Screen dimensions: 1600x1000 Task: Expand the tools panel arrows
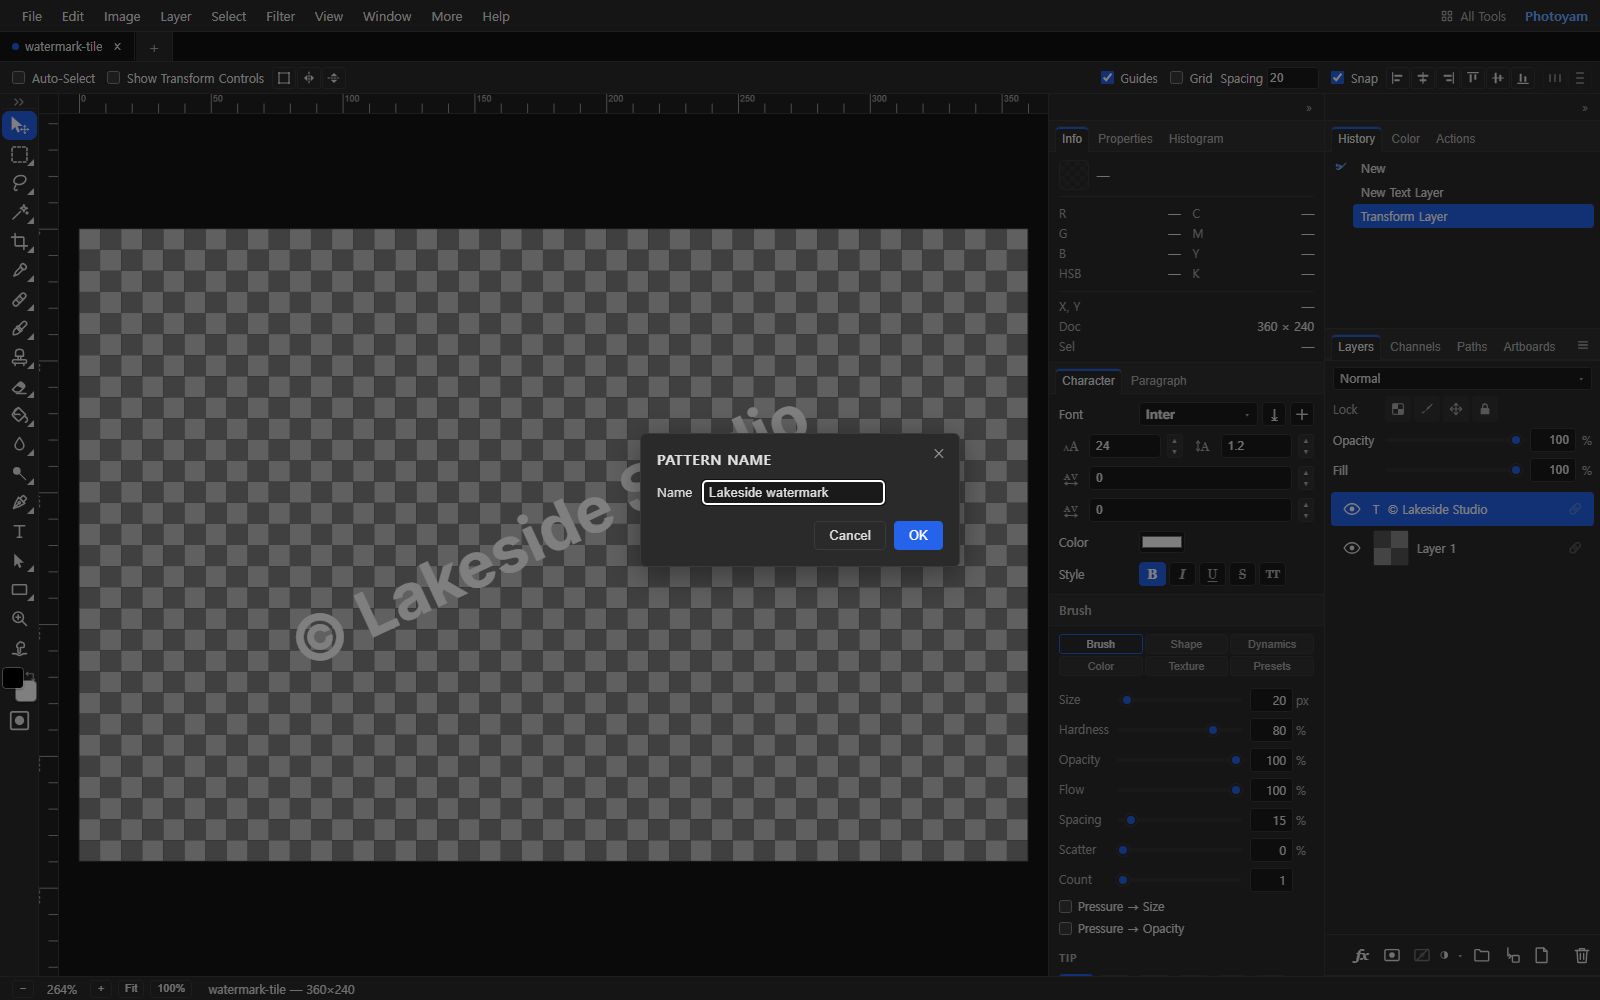point(19,102)
